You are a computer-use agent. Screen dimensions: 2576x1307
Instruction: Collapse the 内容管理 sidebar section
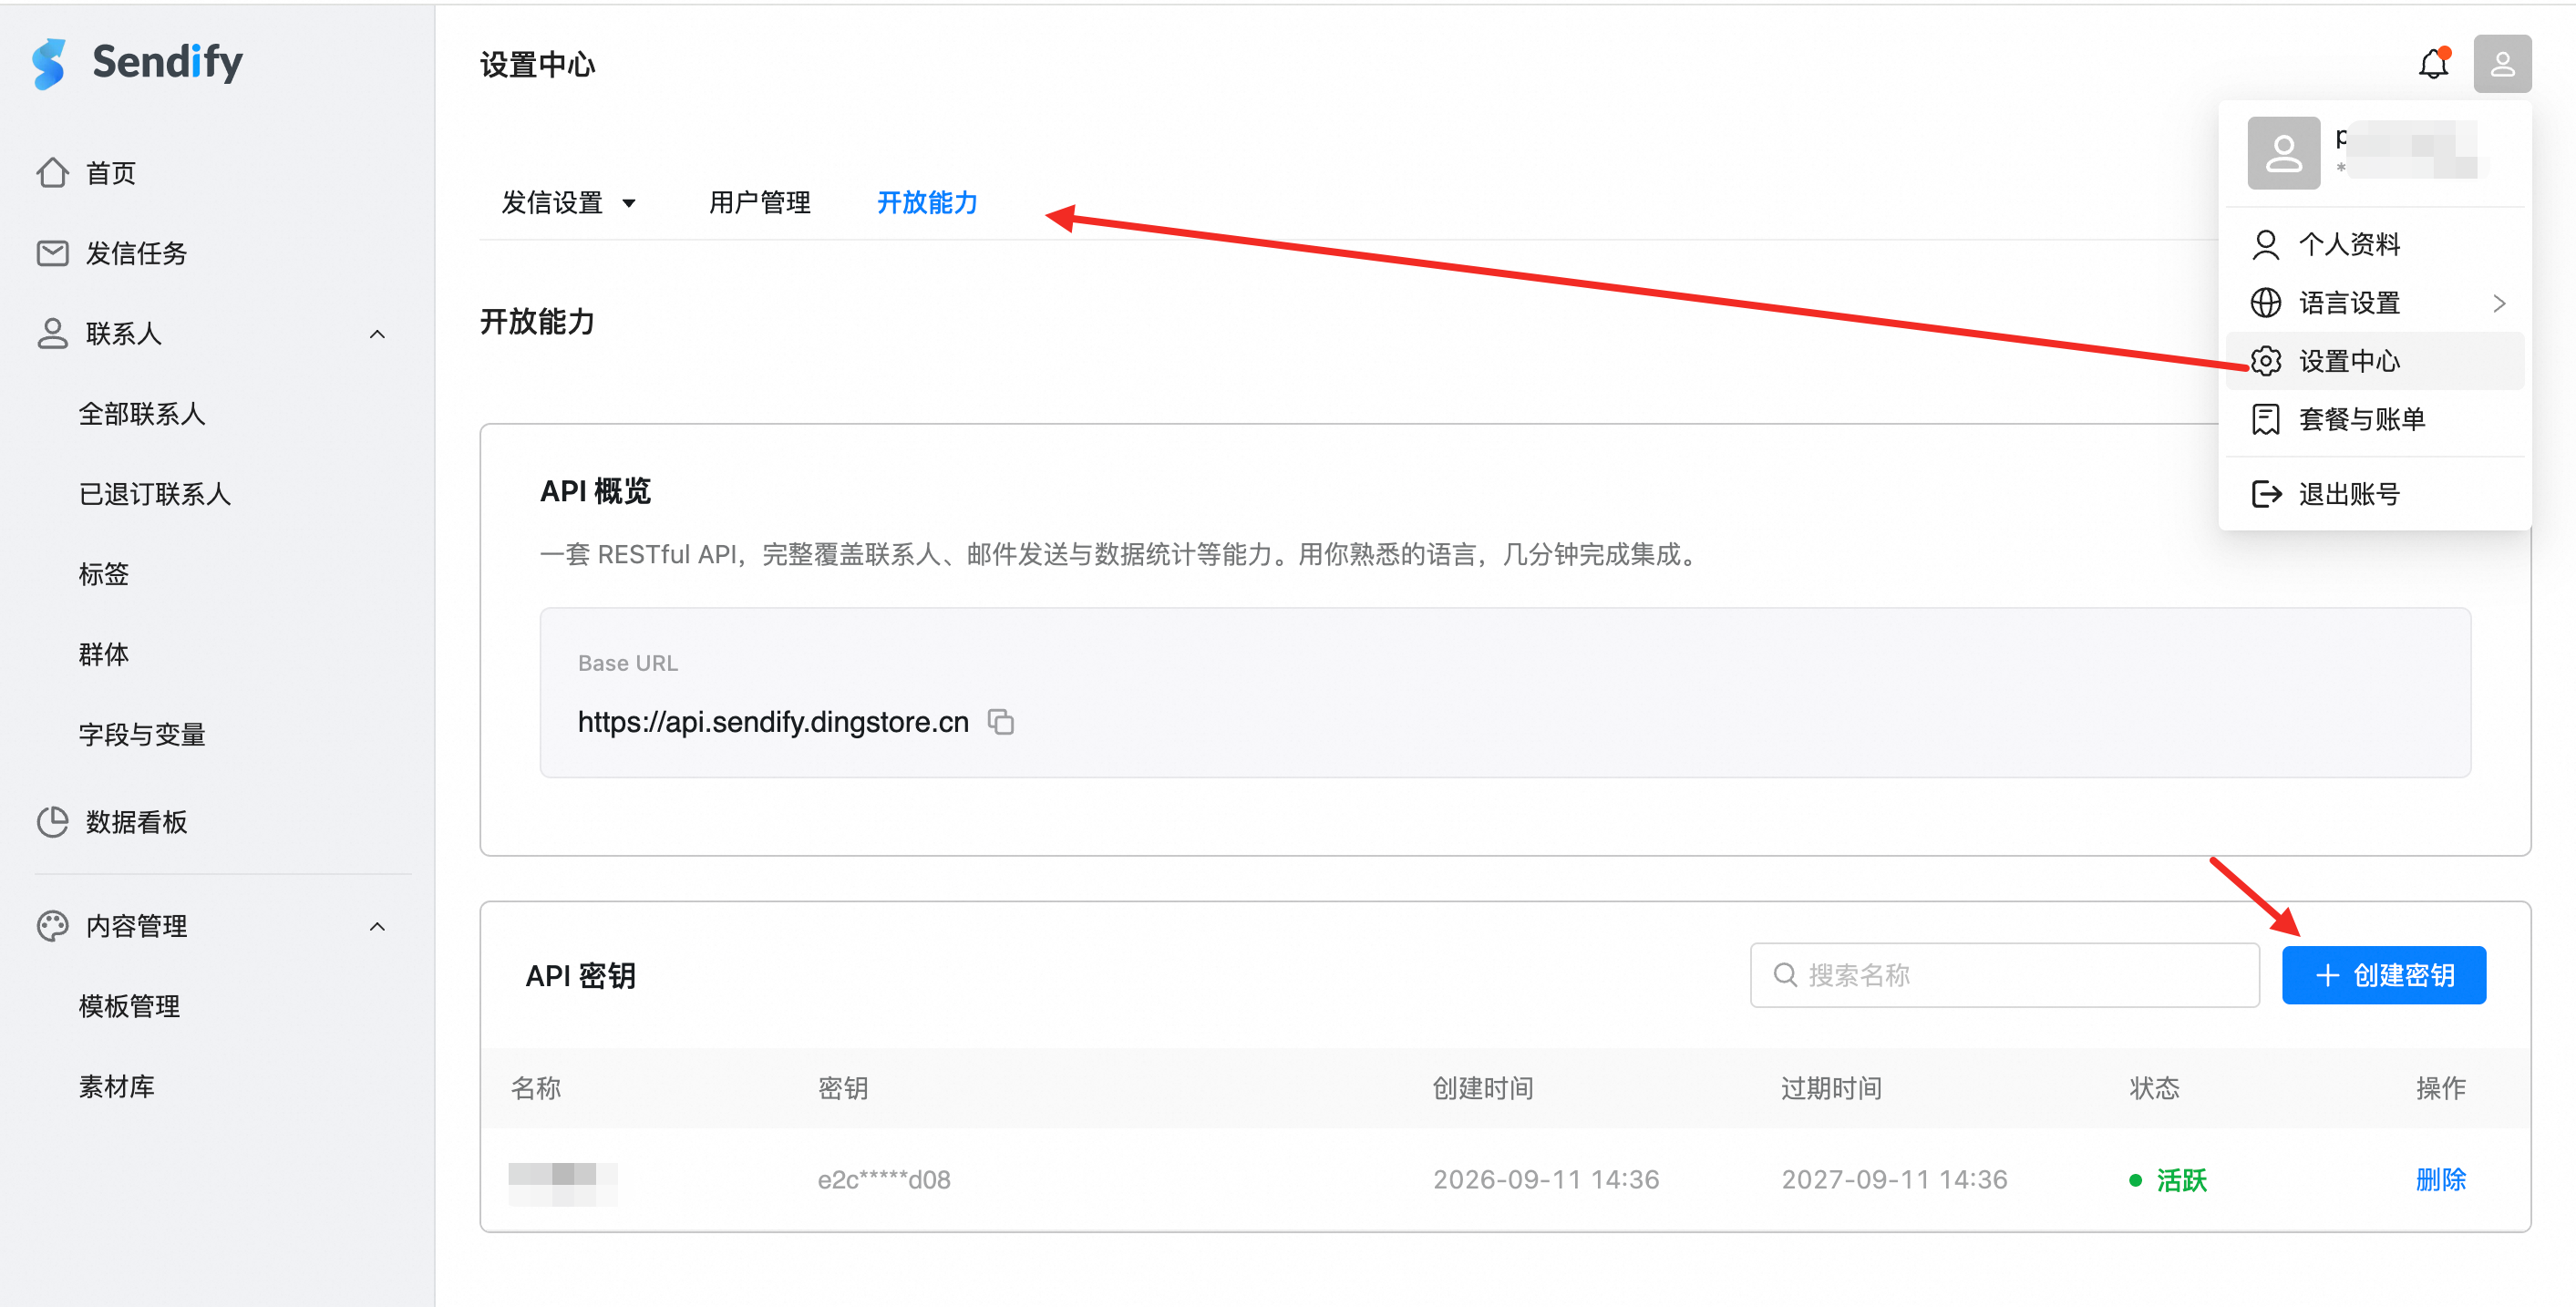pos(377,927)
